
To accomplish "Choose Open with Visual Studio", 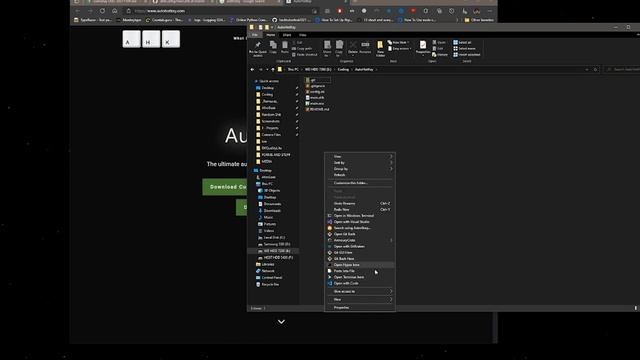I will pos(360,222).
